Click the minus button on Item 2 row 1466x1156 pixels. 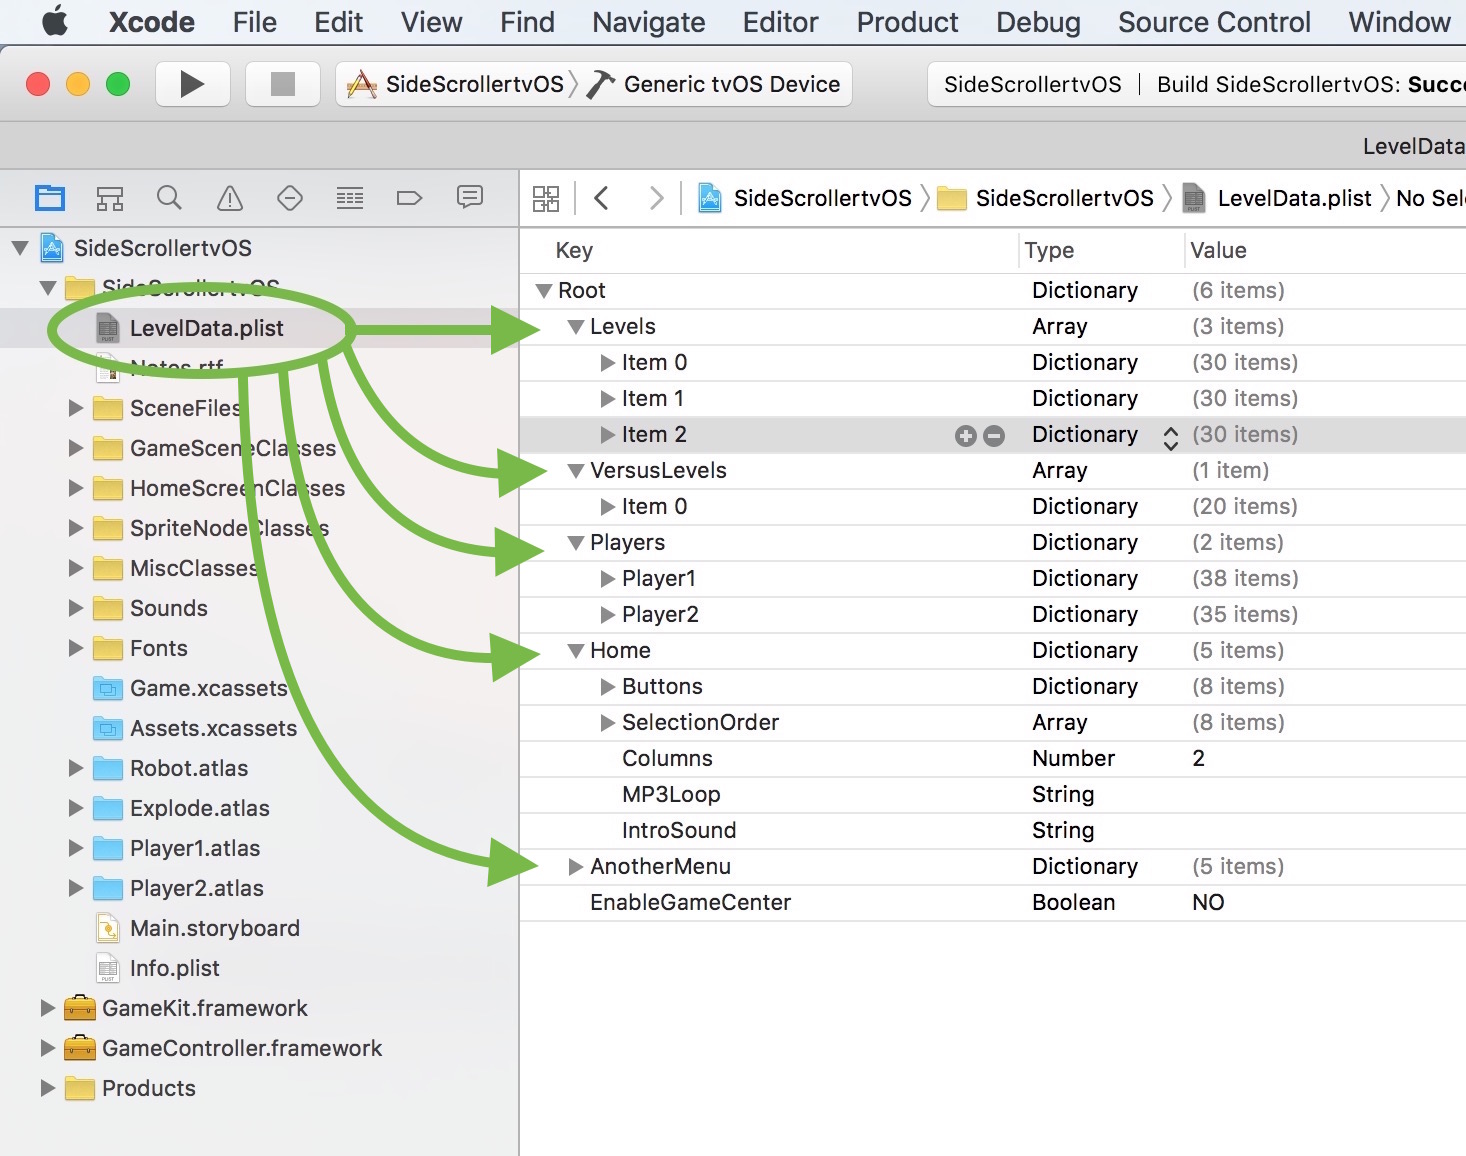pos(993,435)
